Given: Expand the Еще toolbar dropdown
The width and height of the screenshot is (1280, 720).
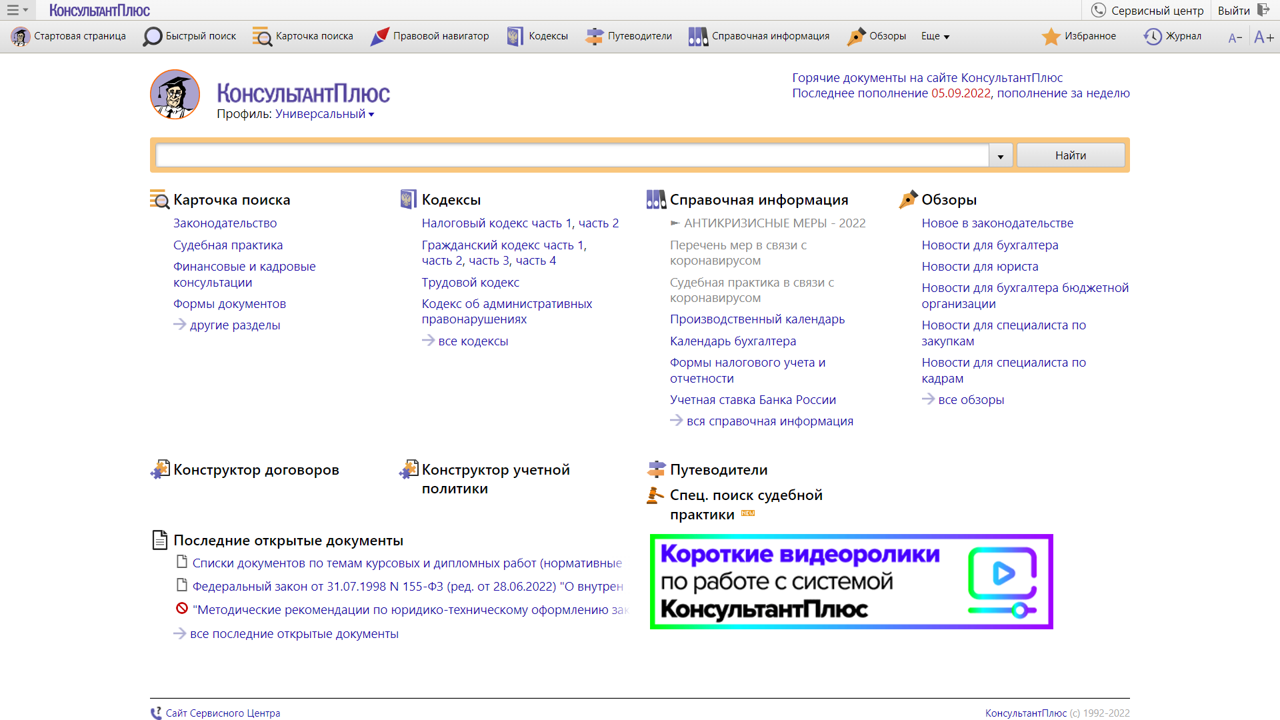Looking at the screenshot, I should point(935,36).
